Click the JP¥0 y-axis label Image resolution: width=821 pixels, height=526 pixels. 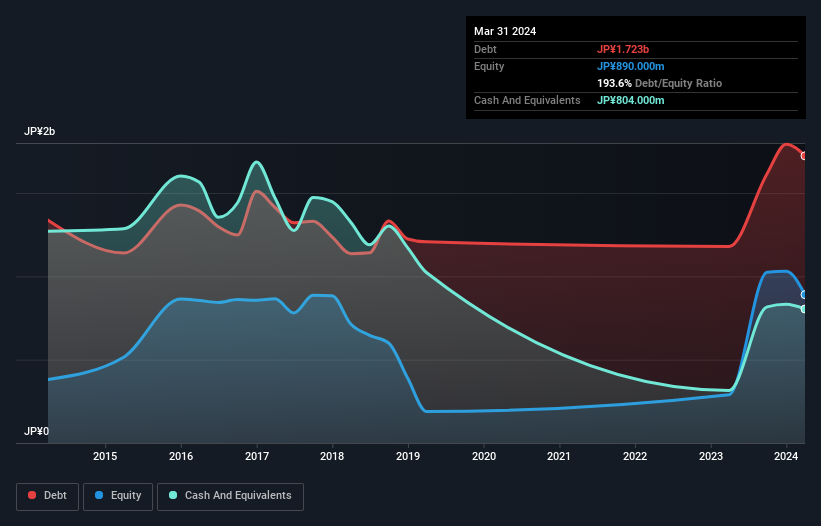tap(36, 431)
